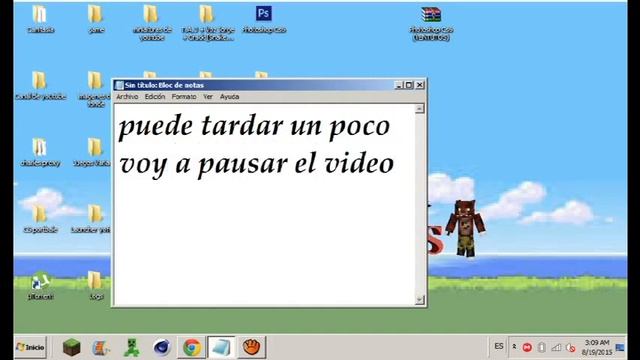Image resolution: width=640 pixels, height=360 pixels.
Task: Open Google Chrome from the taskbar
Action: (192, 347)
